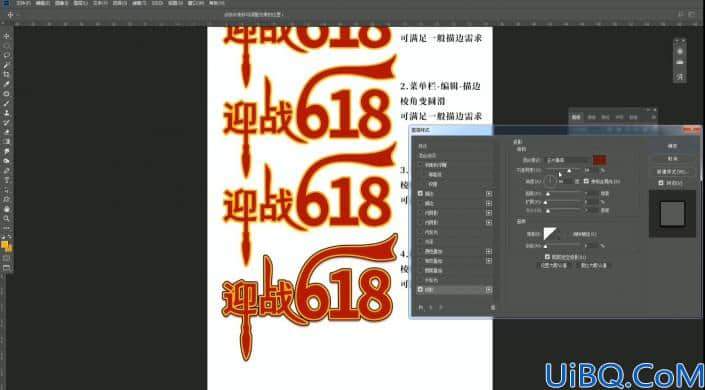Move effect up arrow below styles list

pyautogui.click(x=431, y=307)
